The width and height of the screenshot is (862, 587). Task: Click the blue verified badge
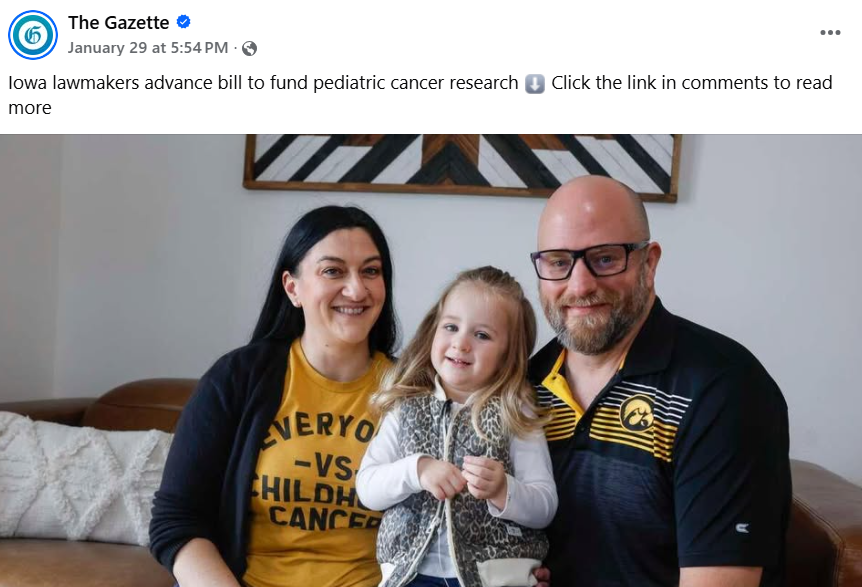click(184, 22)
